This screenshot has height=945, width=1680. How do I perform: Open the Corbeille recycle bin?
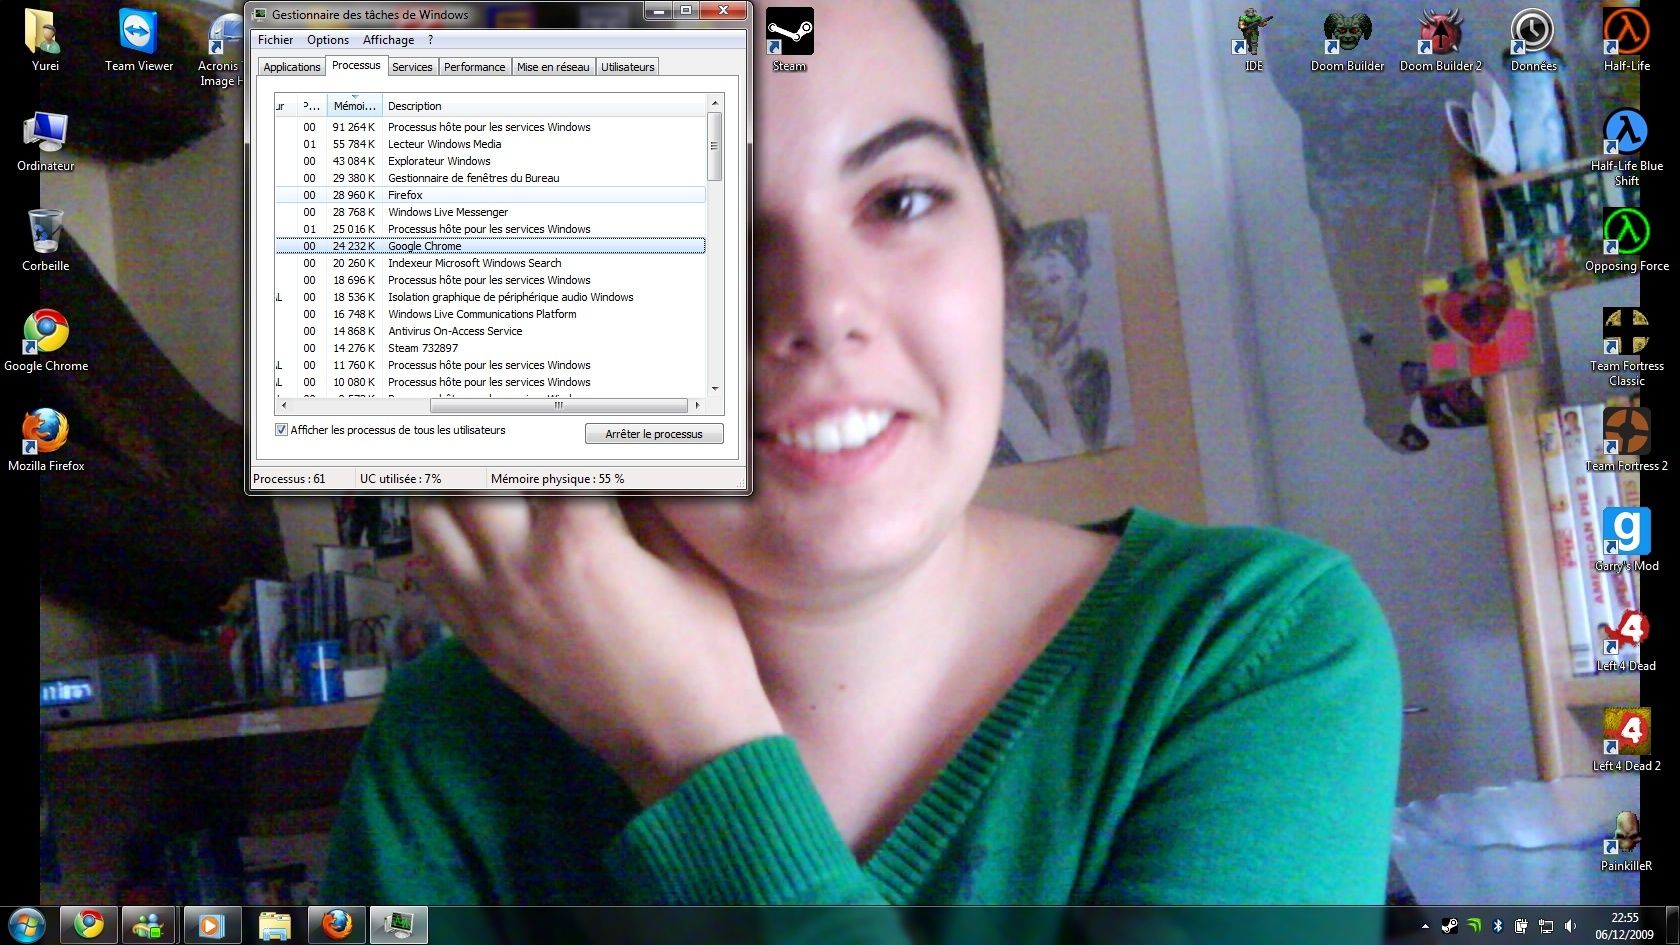(45, 240)
